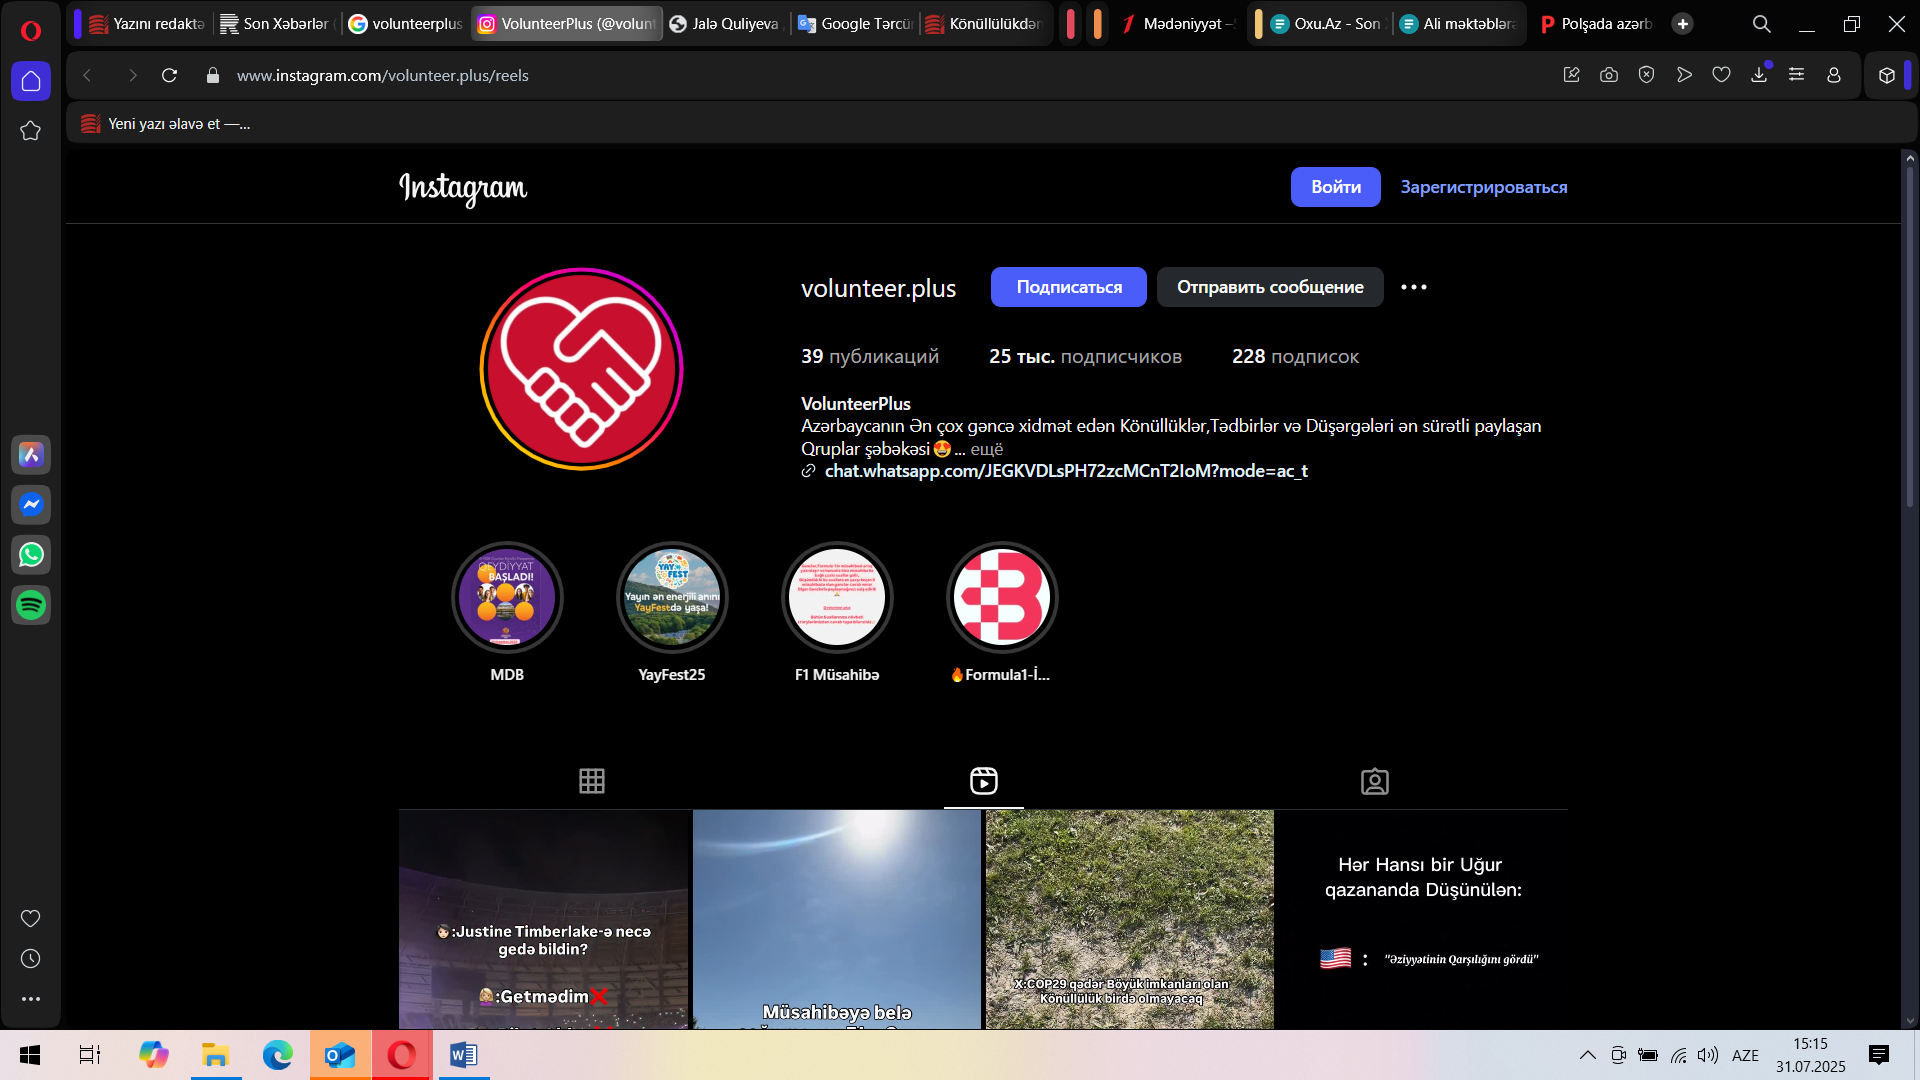Viewport: 1920px width, 1080px height.
Task: Show hidden system tray icons chevron
Action: pyautogui.click(x=1587, y=1055)
